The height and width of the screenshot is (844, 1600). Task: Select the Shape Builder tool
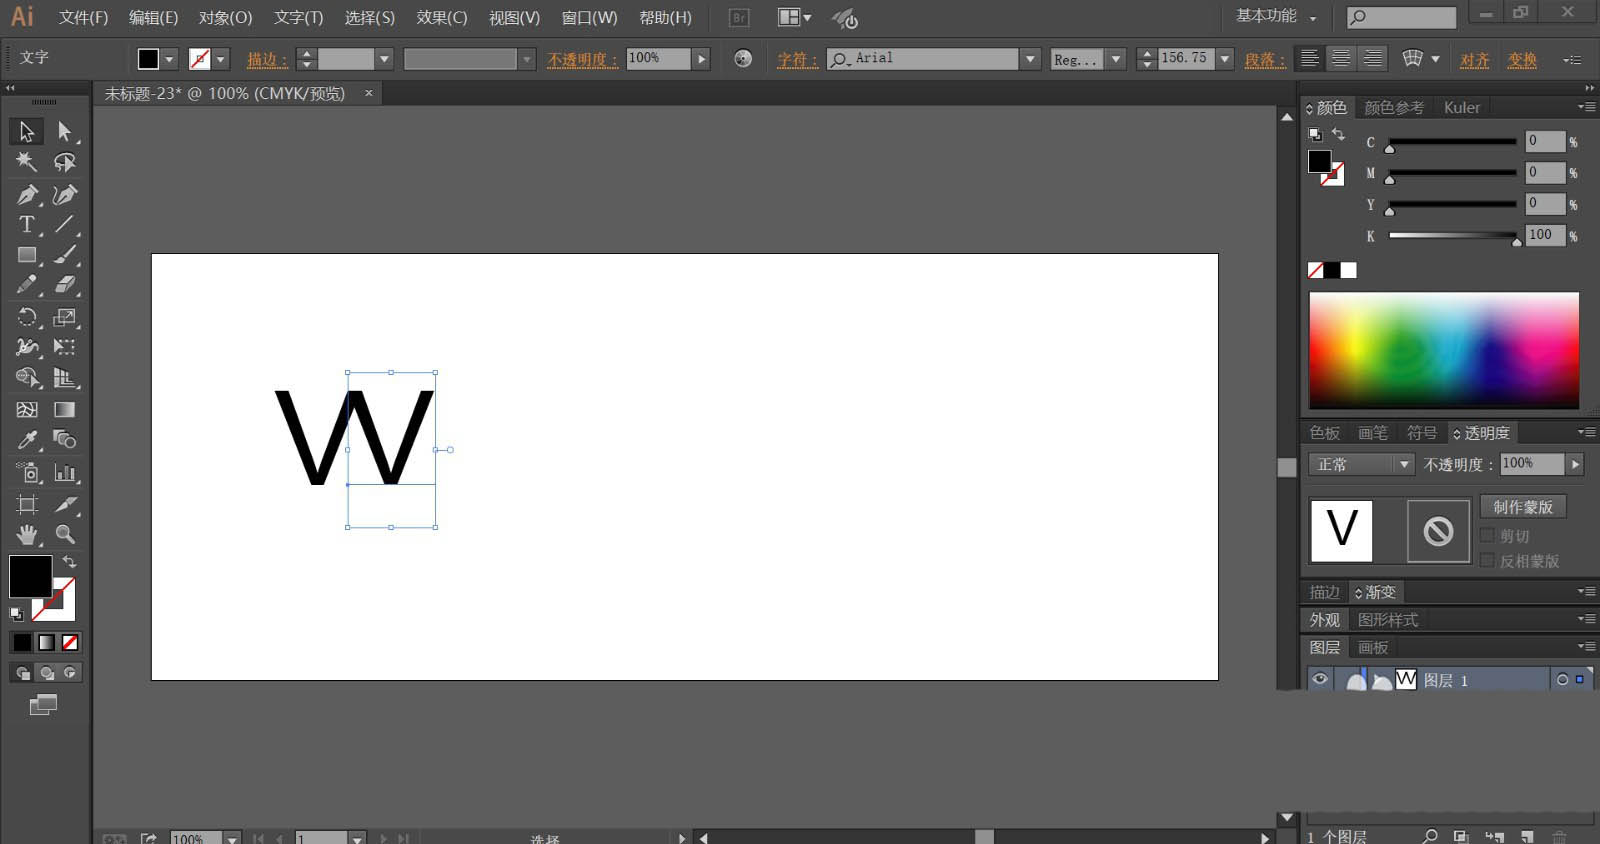[x=27, y=378]
